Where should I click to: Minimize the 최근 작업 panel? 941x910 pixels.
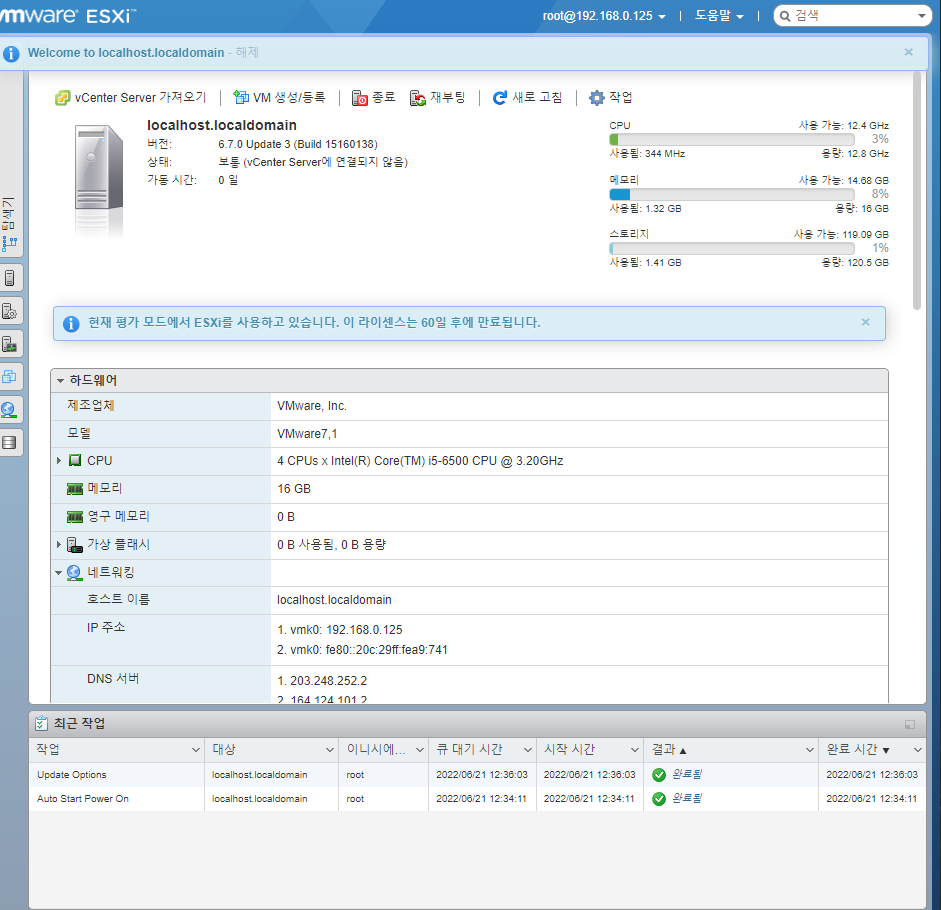point(910,725)
